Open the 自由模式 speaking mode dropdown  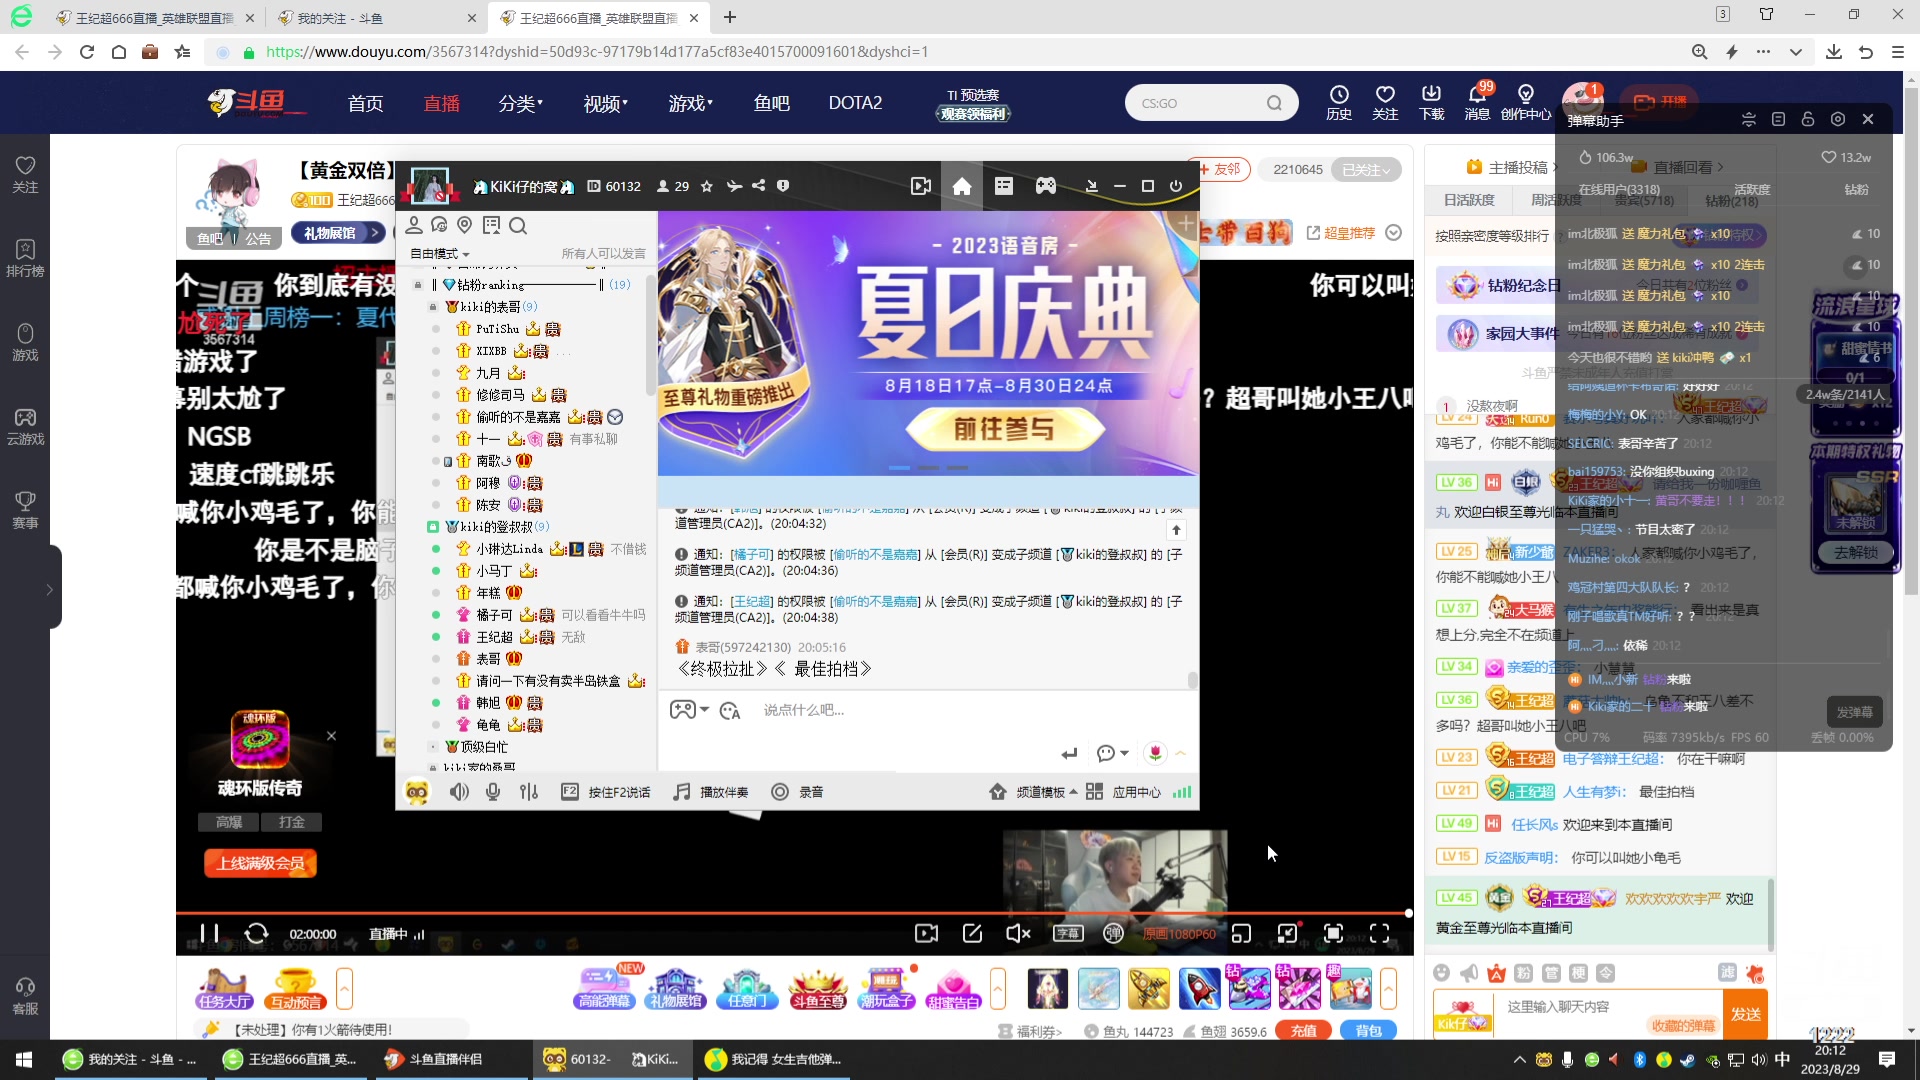click(x=440, y=254)
